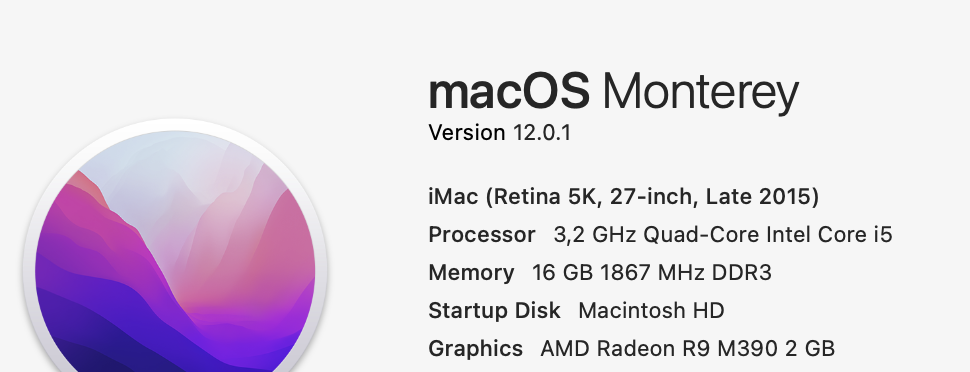Select the iMac Retina 5K model line
Viewport: 970px width, 372px height.
click(624, 197)
